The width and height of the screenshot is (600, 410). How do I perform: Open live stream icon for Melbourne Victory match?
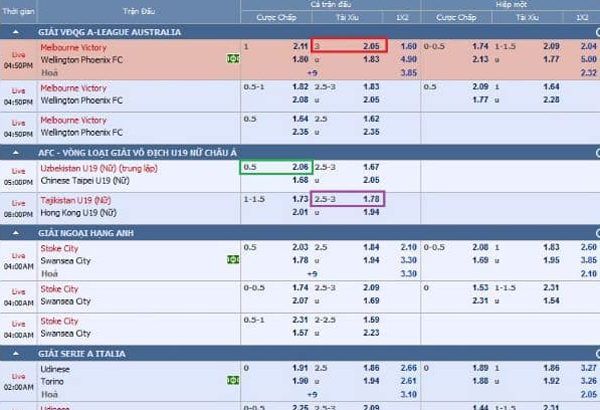(x=233, y=59)
